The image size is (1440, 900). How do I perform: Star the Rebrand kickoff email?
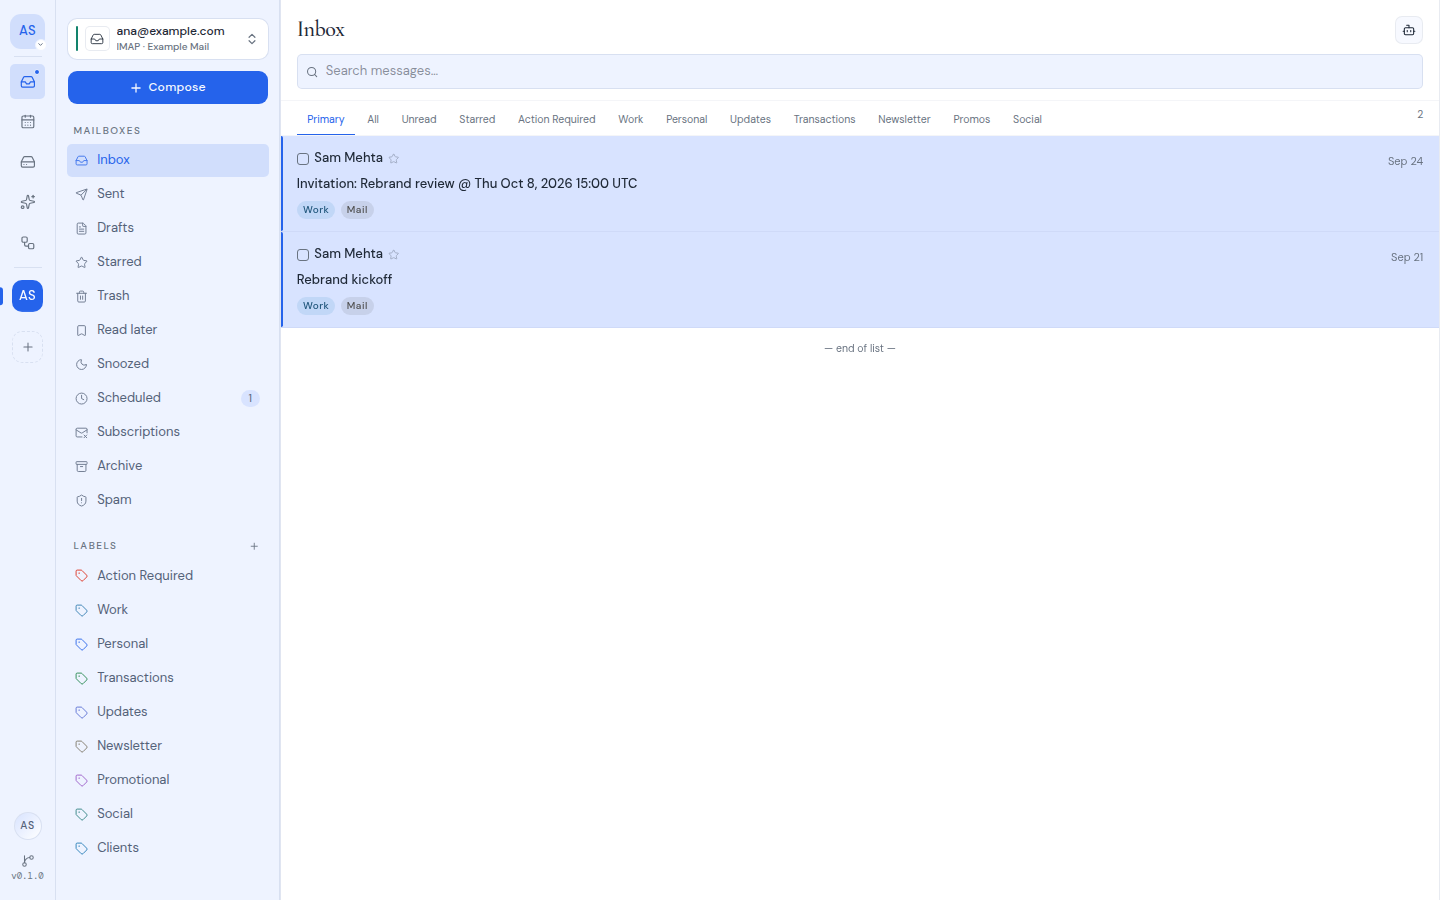(x=394, y=254)
